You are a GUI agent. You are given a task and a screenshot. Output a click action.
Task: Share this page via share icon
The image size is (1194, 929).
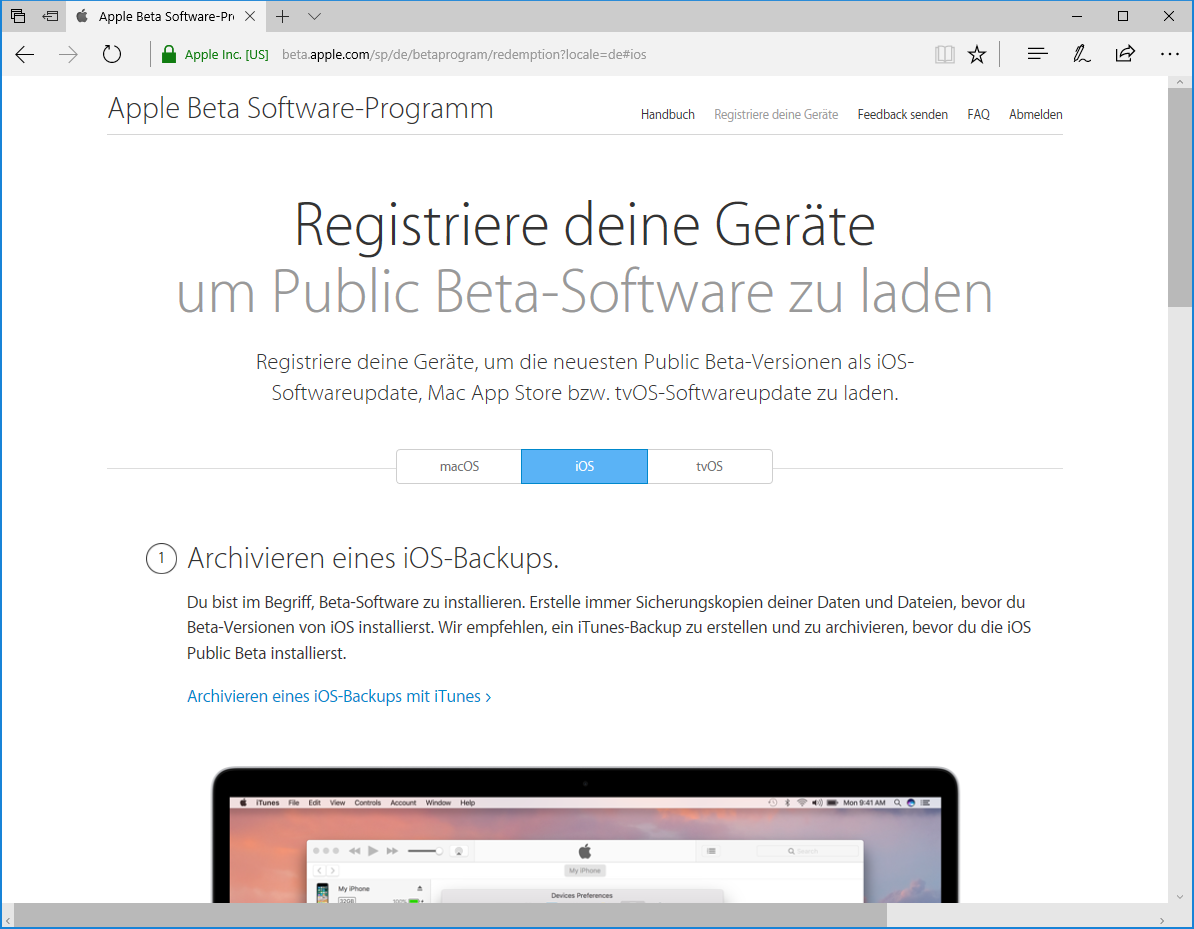(1125, 55)
